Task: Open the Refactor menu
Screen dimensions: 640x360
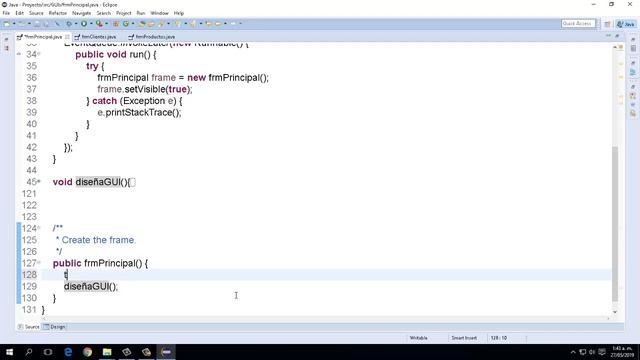Action: click(58, 13)
